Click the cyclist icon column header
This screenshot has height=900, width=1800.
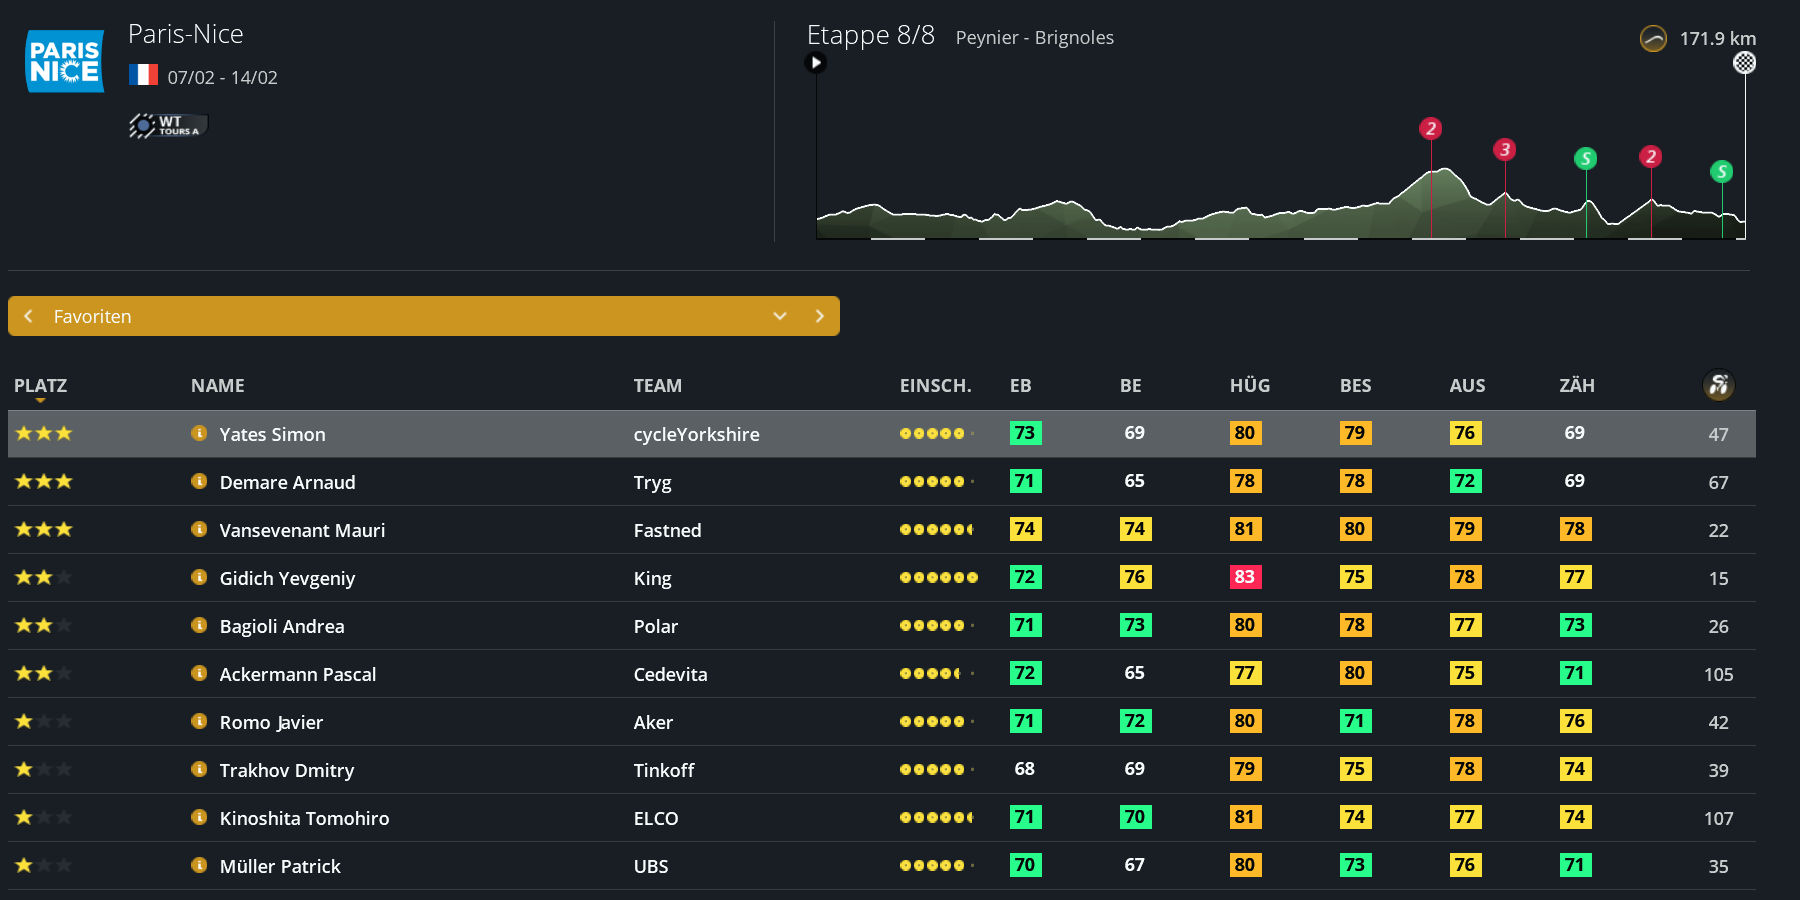(1718, 385)
